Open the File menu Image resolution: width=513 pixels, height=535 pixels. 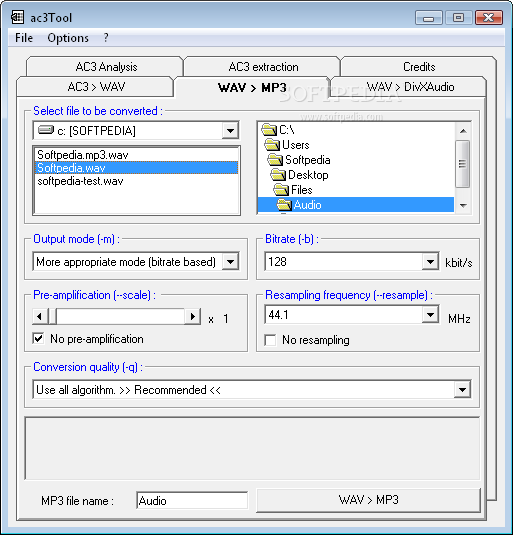24,38
